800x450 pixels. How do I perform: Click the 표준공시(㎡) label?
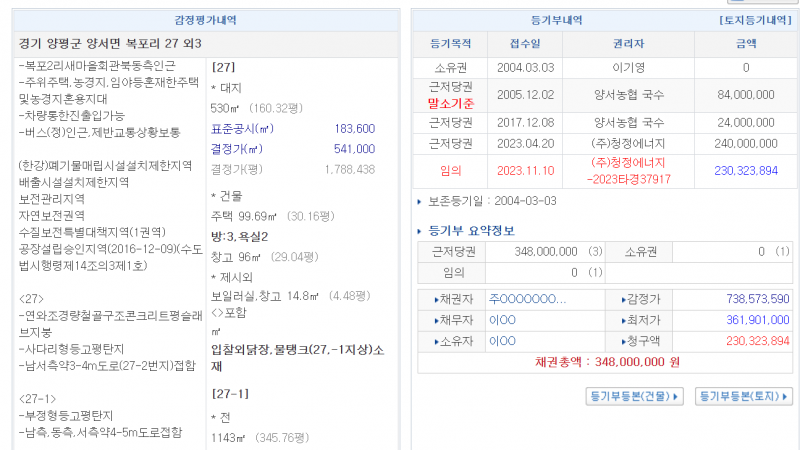(x=242, y=129)
